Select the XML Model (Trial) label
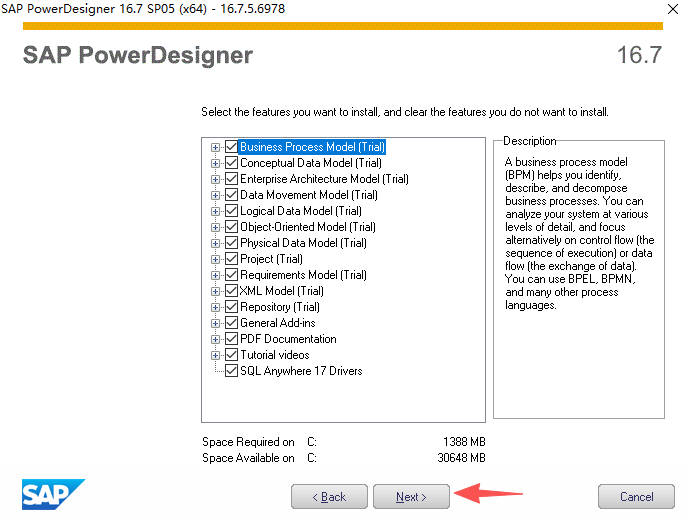This screenshot has height=517, width=688. (x=282, y=291)
